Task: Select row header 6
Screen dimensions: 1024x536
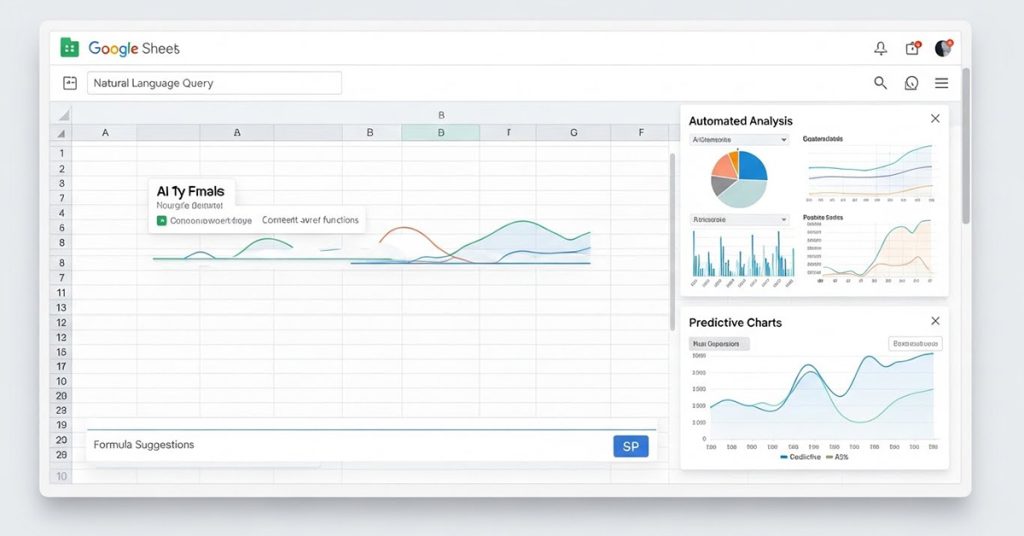Action: click(x=61, y=228)
